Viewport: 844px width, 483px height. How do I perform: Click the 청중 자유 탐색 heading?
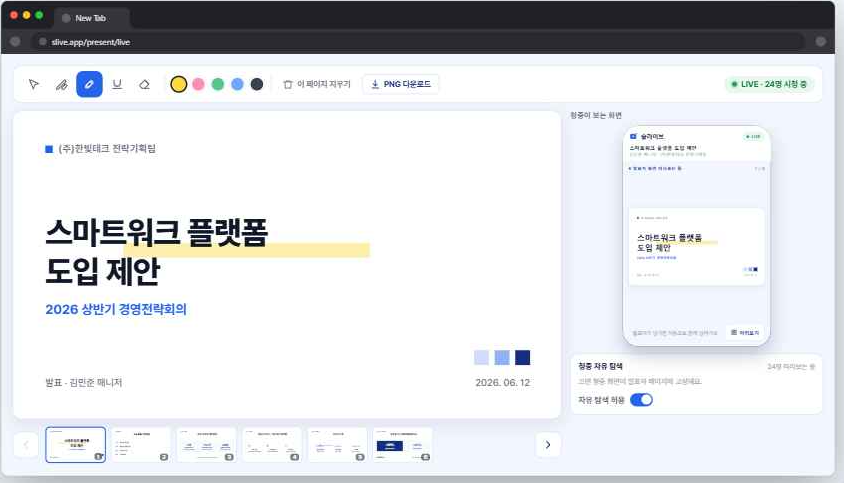[x=600, y=366]
